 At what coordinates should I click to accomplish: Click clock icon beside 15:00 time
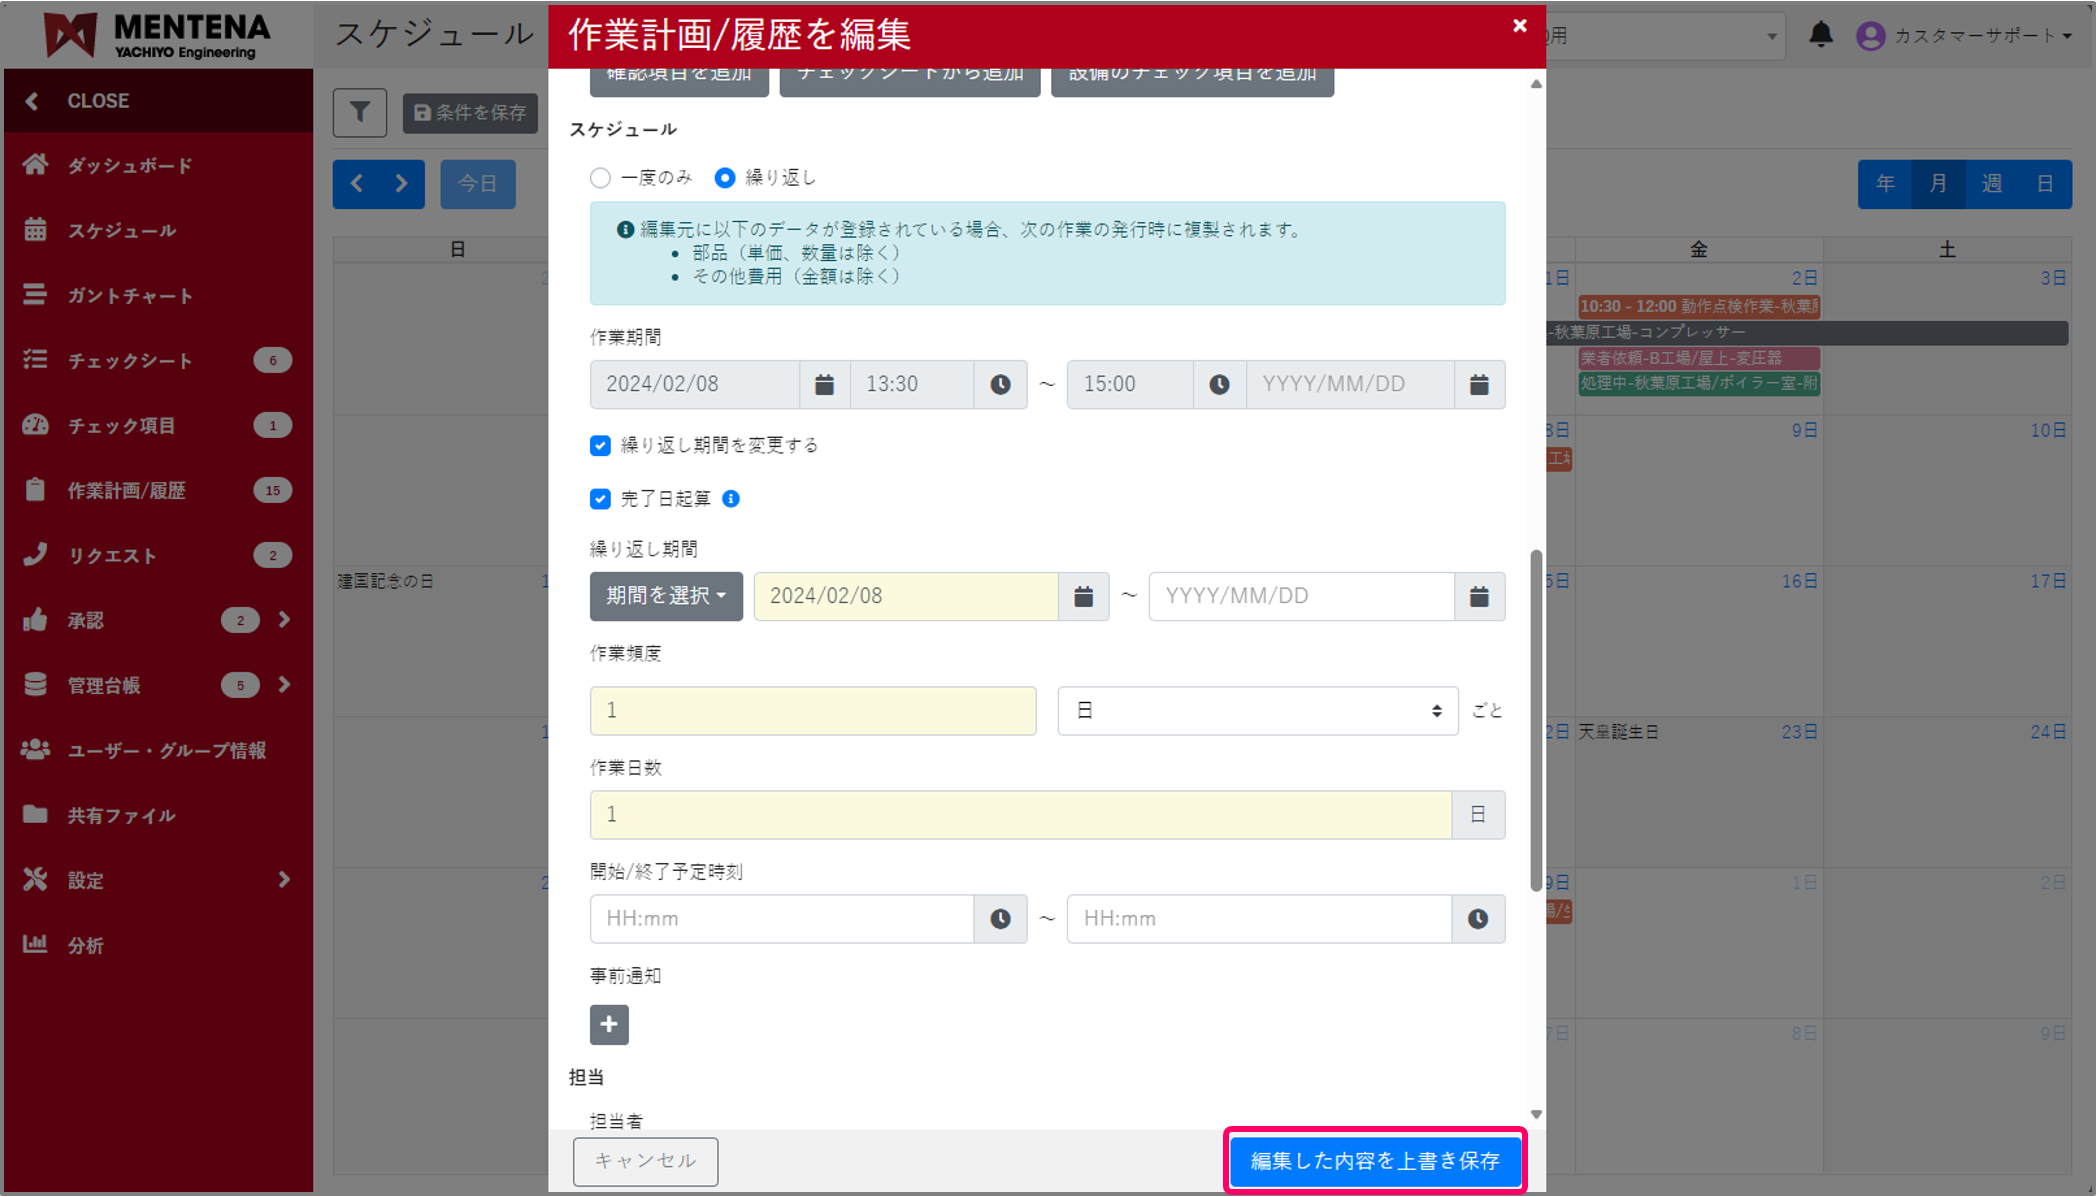(1219, 385)
